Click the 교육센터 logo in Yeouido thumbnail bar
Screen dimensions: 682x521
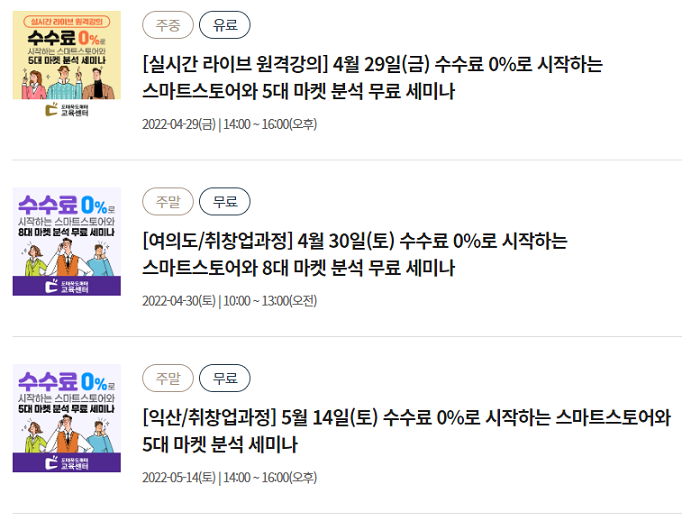(67, 286)
